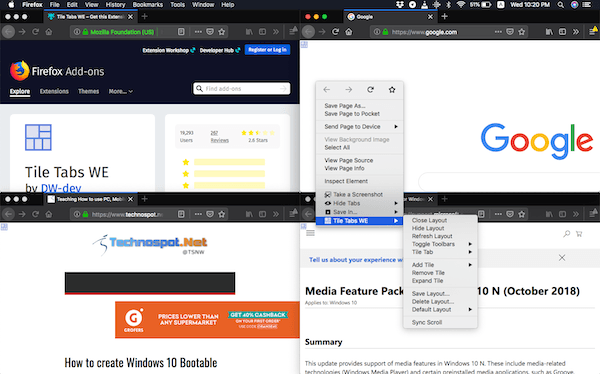Open the Extension Workshop link

tap(169, 50)
